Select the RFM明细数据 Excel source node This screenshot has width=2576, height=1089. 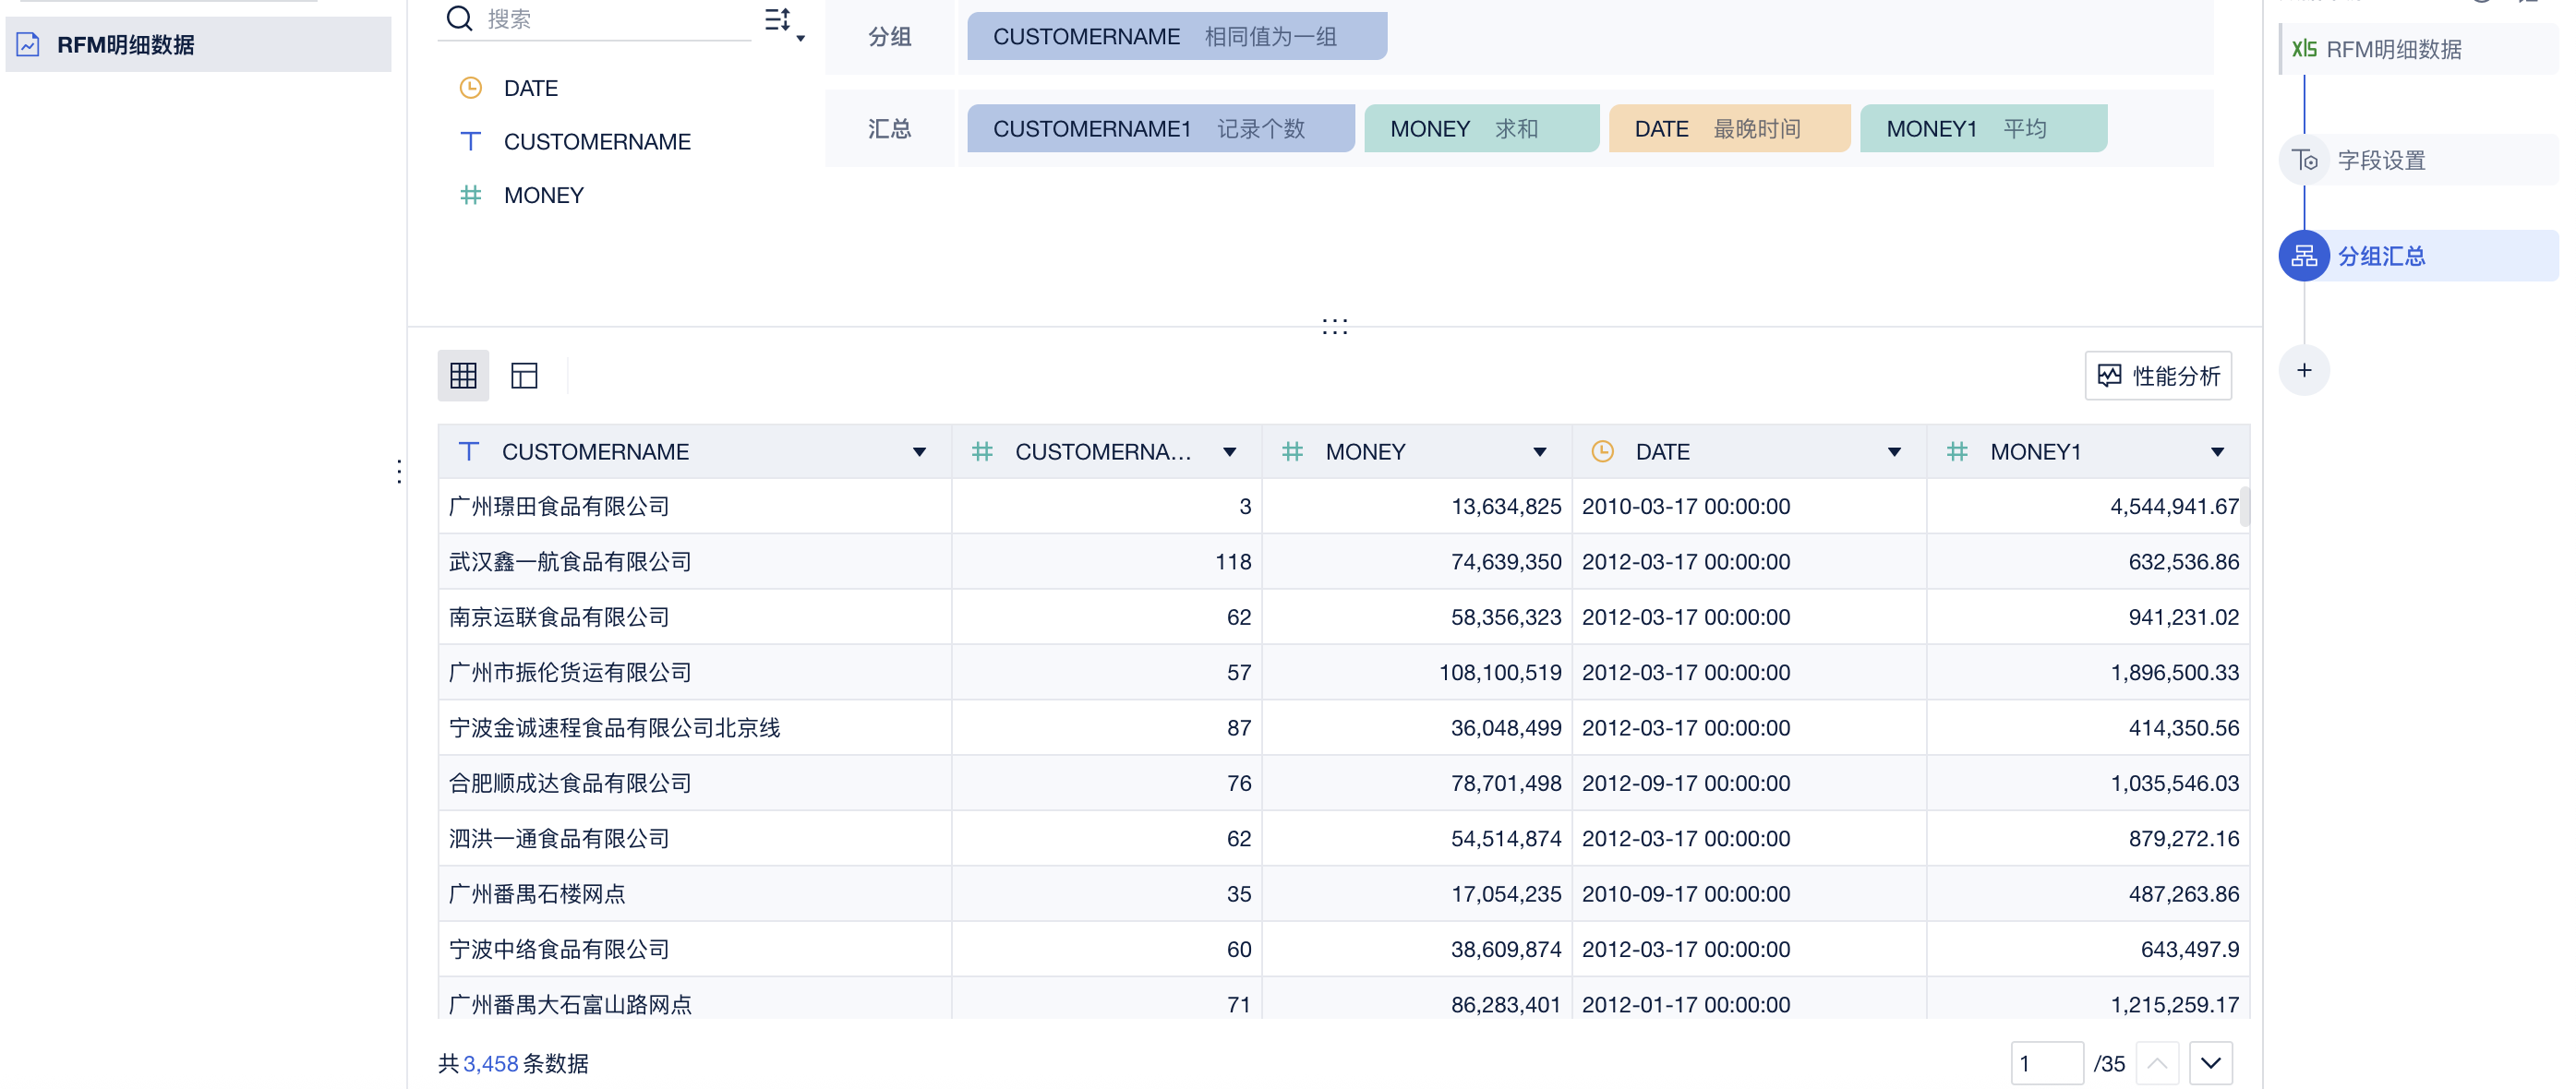coord(2393,49)
